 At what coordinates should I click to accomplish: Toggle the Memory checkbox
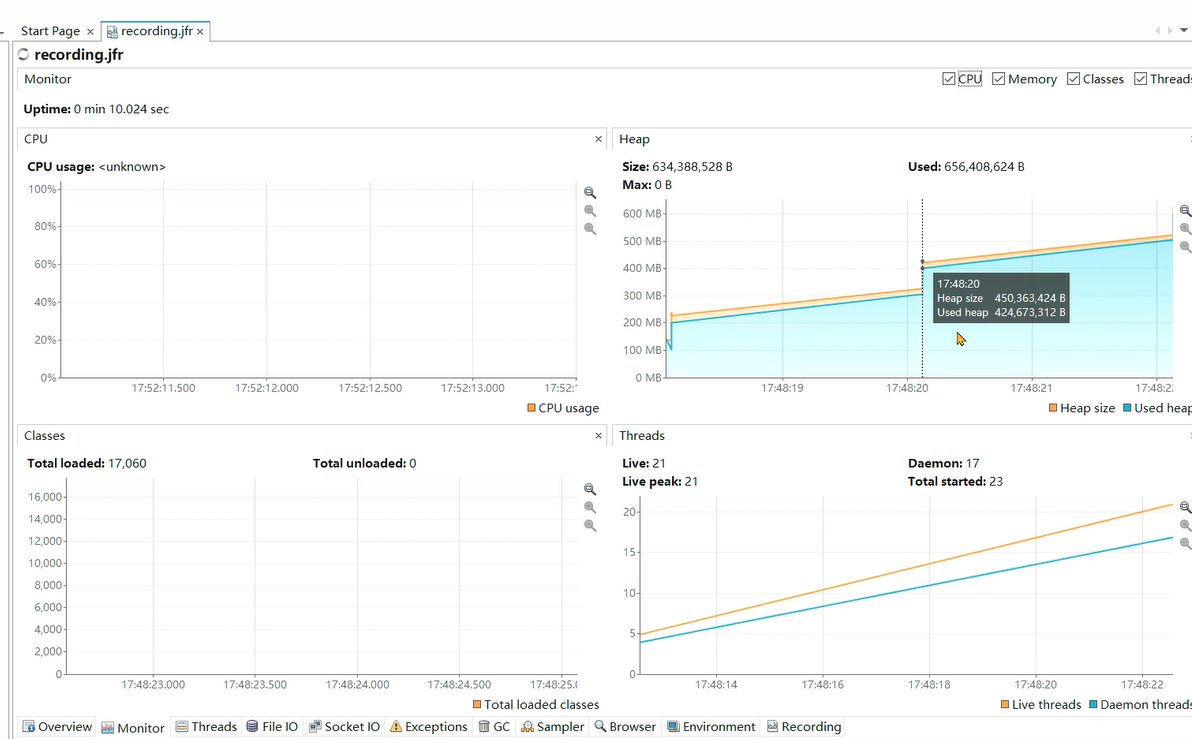[x=999, y=79]
